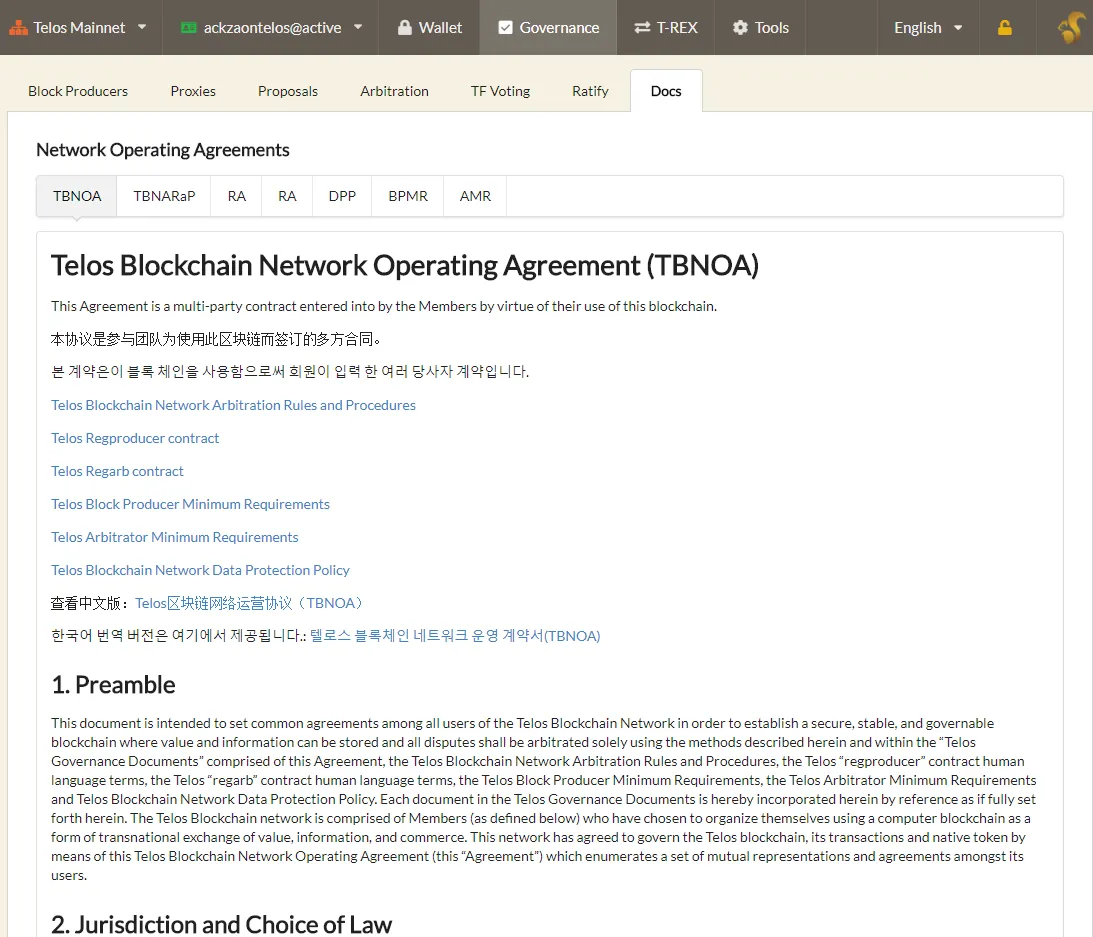The height and width of the screenshot is (937, 1093).
Task: Click the squirrel logo icon
Action: point(1071,28)
